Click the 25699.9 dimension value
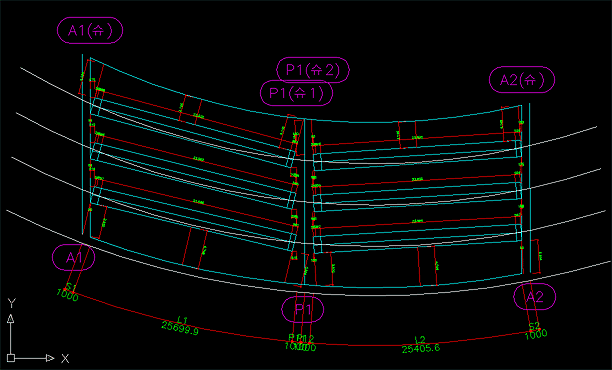612x370 pixels. (180, 329)
